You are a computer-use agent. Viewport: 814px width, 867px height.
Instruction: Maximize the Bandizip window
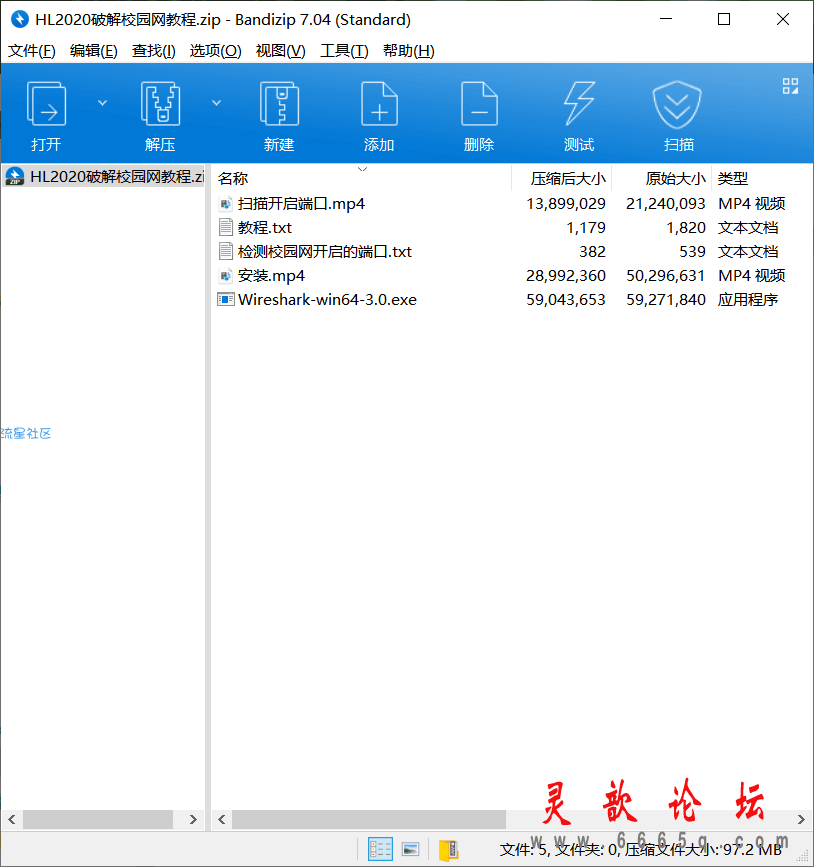(724, 19)
